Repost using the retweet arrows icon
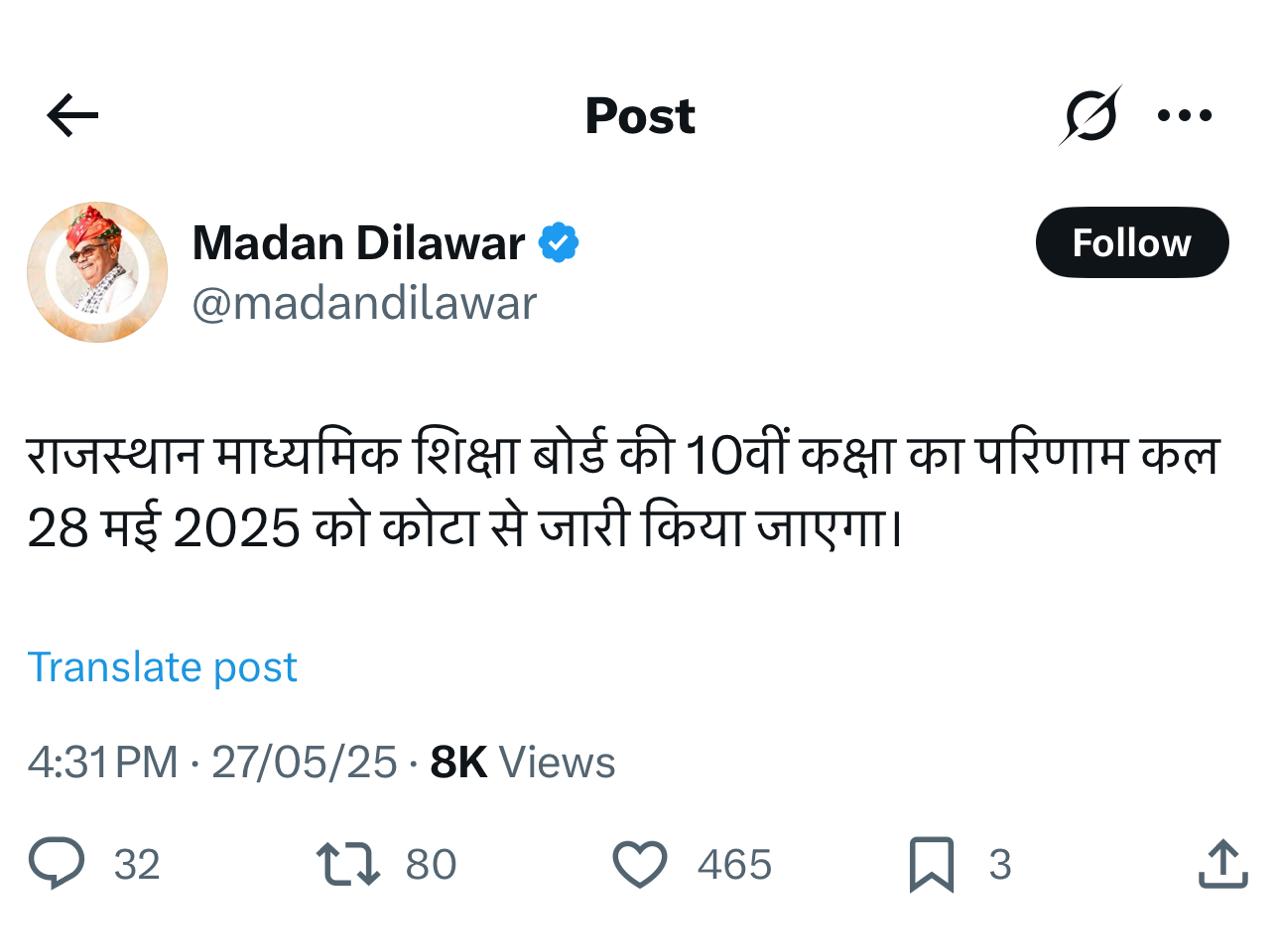 (x=347, y=864)
